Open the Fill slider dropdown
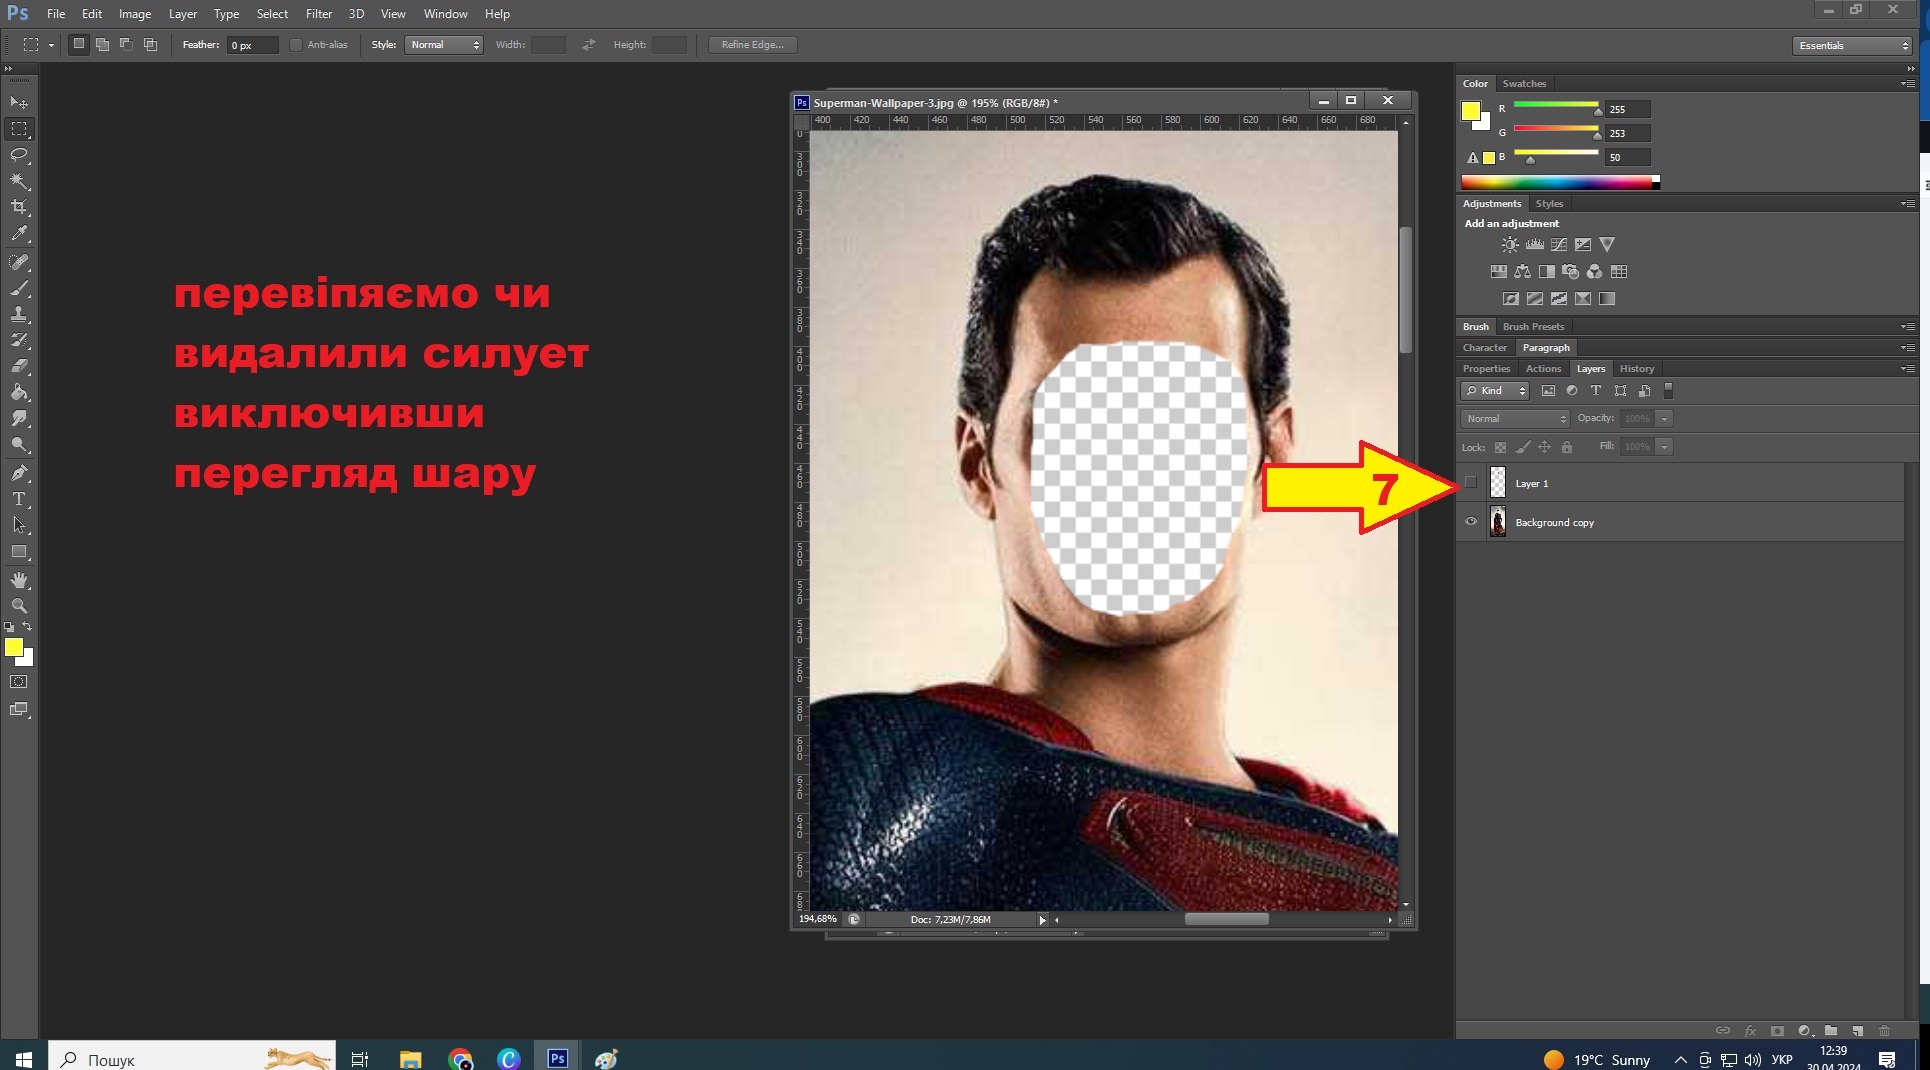 point(1665,447)
